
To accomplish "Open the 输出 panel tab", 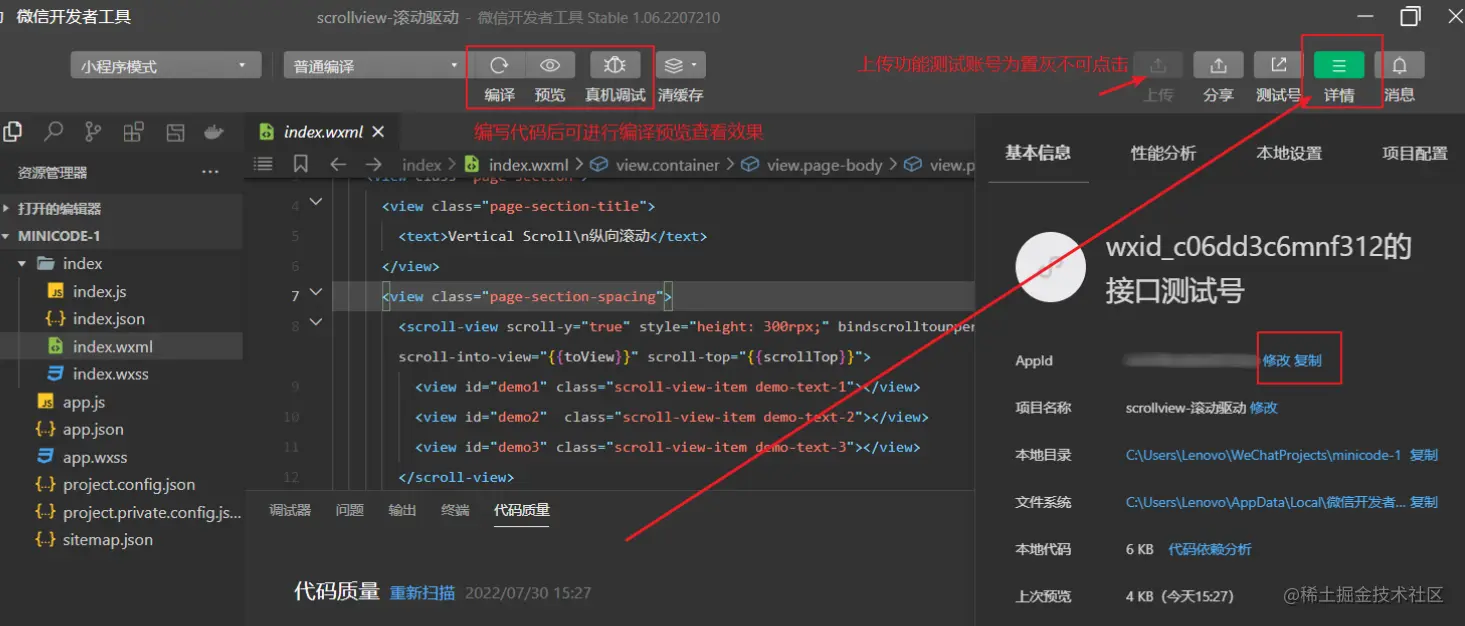I will pos(402,510).
